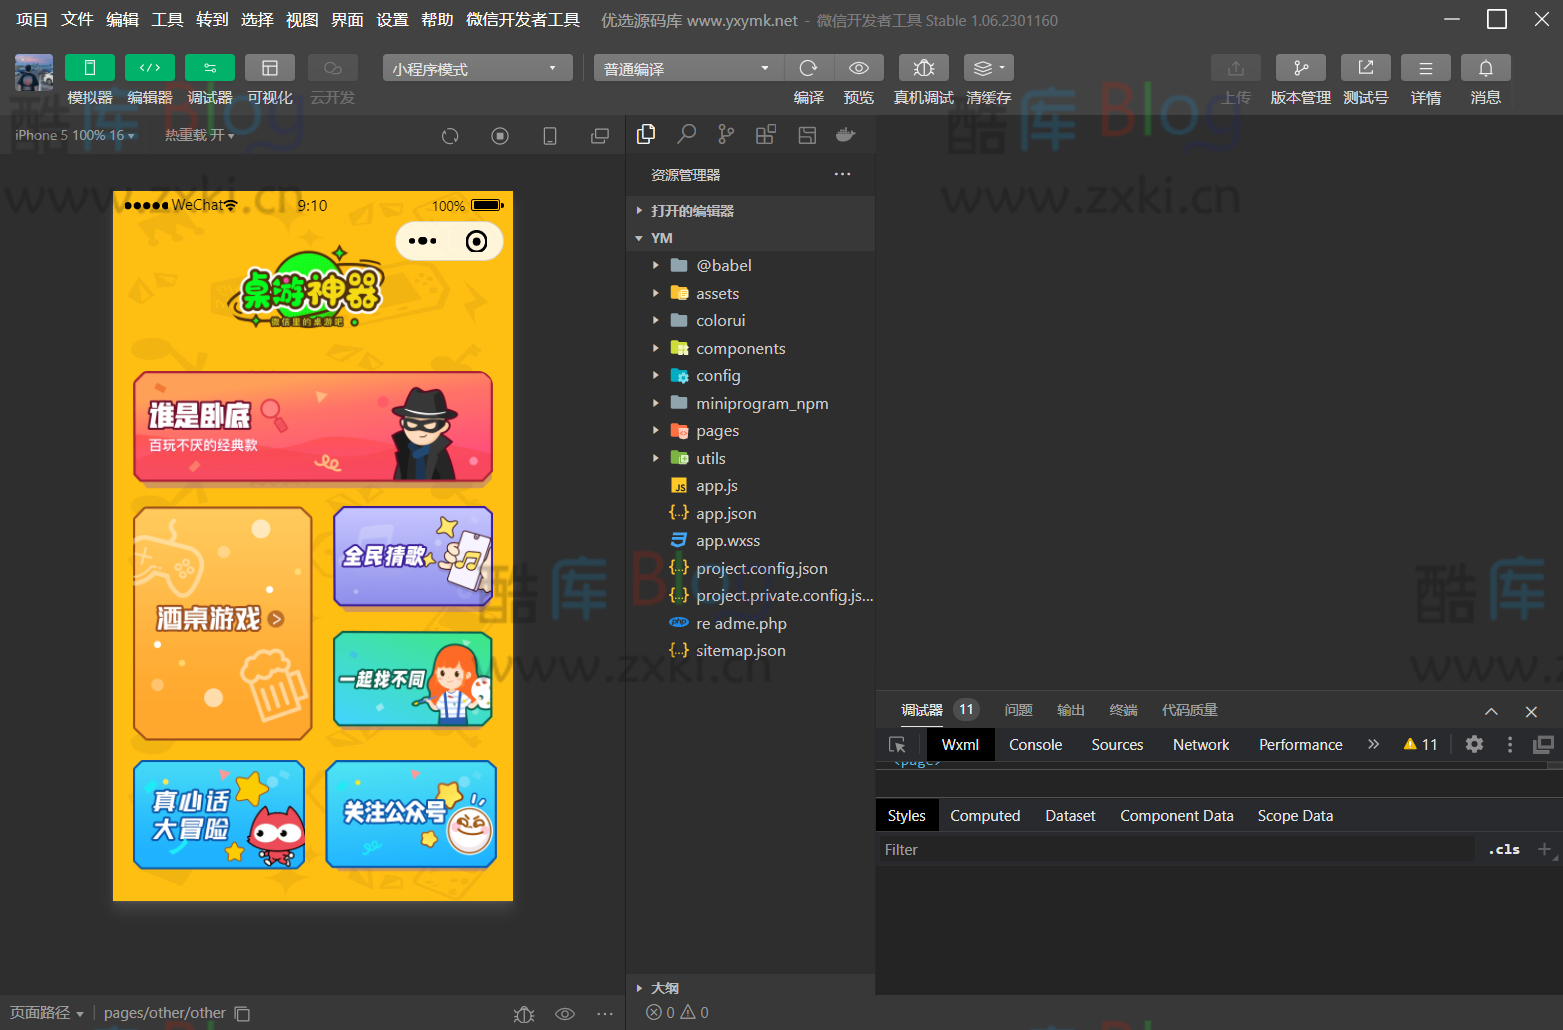Open DevTools settings gear icon

point(1474,744)
